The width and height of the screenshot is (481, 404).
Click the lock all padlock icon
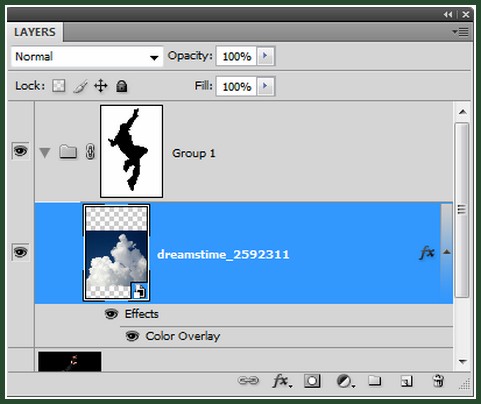point(121,86)
